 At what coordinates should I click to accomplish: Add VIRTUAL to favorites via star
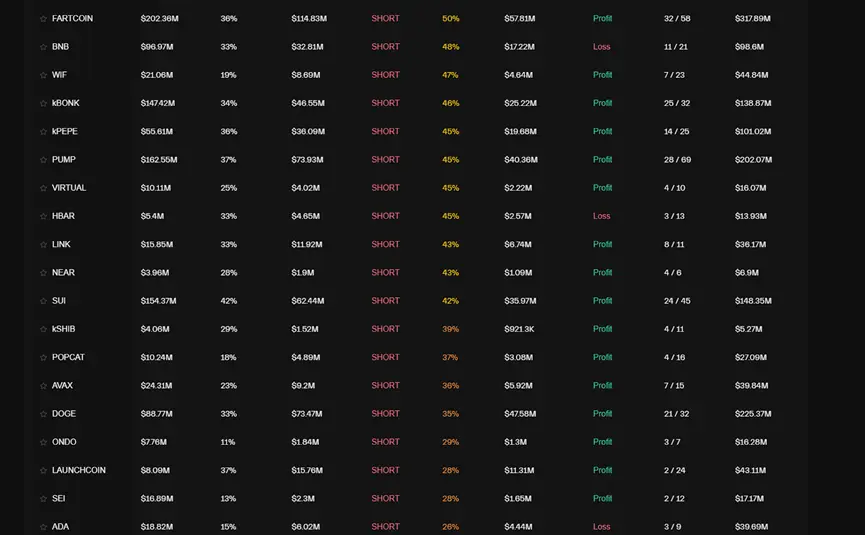[x=43, y=188]
